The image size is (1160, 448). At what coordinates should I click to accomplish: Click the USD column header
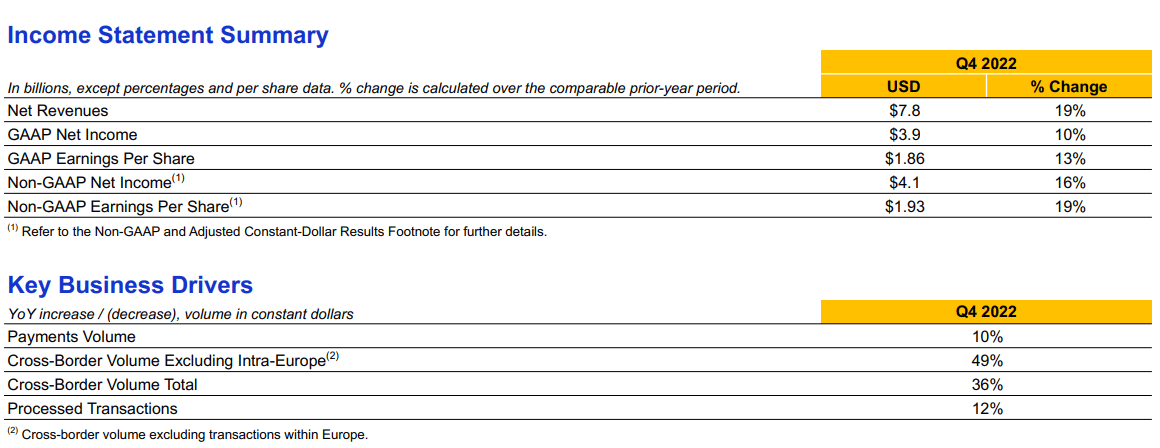click(903, 87)
